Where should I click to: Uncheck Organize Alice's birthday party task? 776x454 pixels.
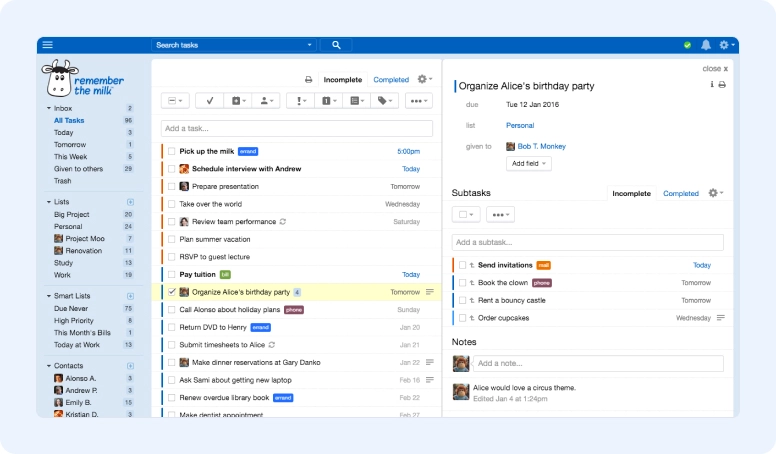[171, 292]
